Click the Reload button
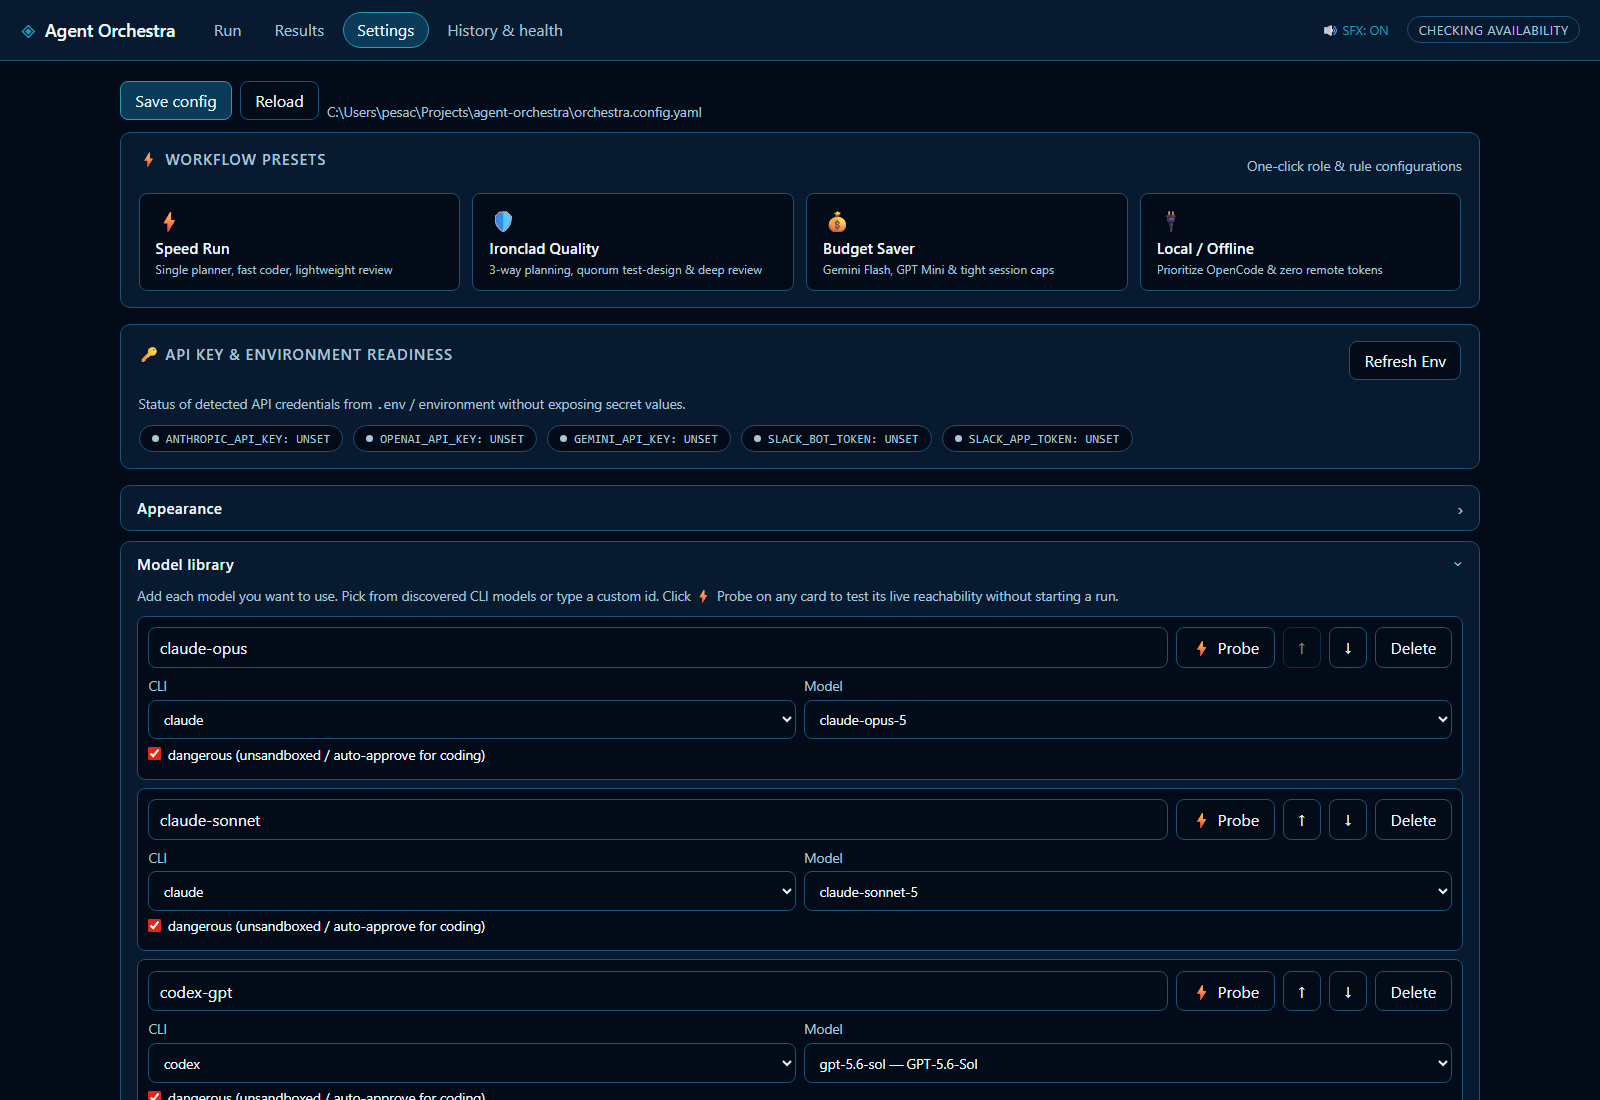The width and height of the screenshot is (1600, 1100). (x=279, y=101)
